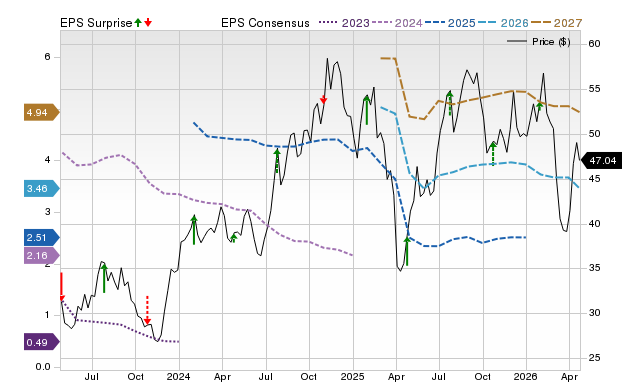Viewport: 640px width, 382px height.
Task: Click the 60 price axis label
Action: tap(594, 44)
